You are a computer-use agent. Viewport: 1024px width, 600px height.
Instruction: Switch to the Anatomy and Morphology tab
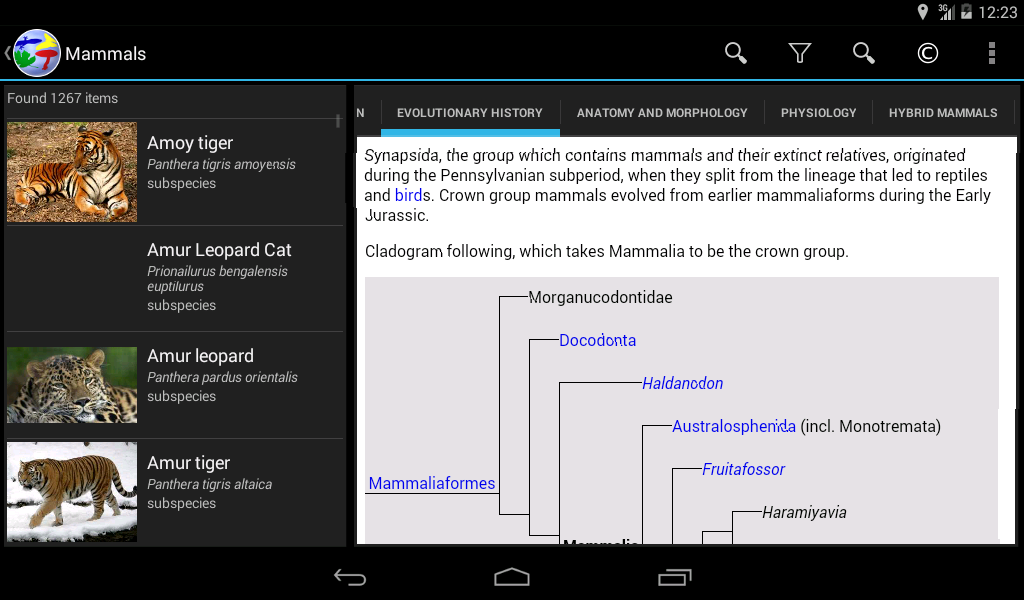(662, 113)
